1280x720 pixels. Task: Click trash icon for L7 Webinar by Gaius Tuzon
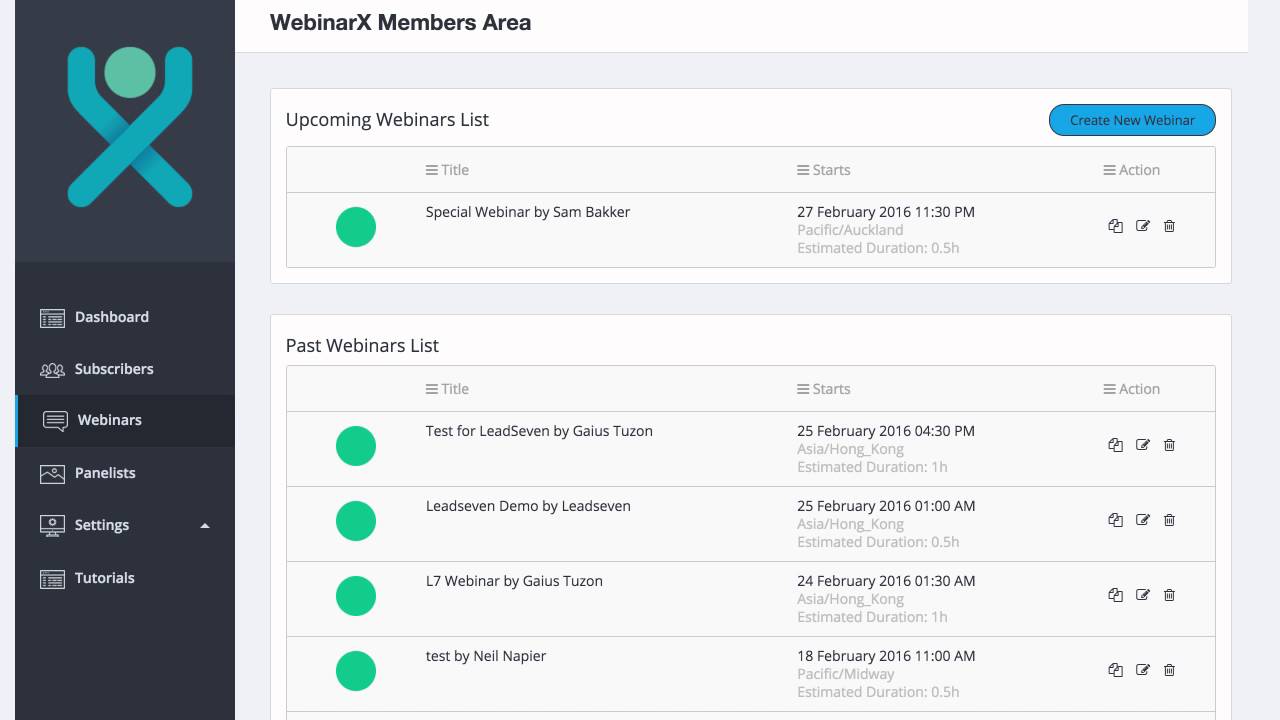pyautogui.click(x=1169, y=595)
